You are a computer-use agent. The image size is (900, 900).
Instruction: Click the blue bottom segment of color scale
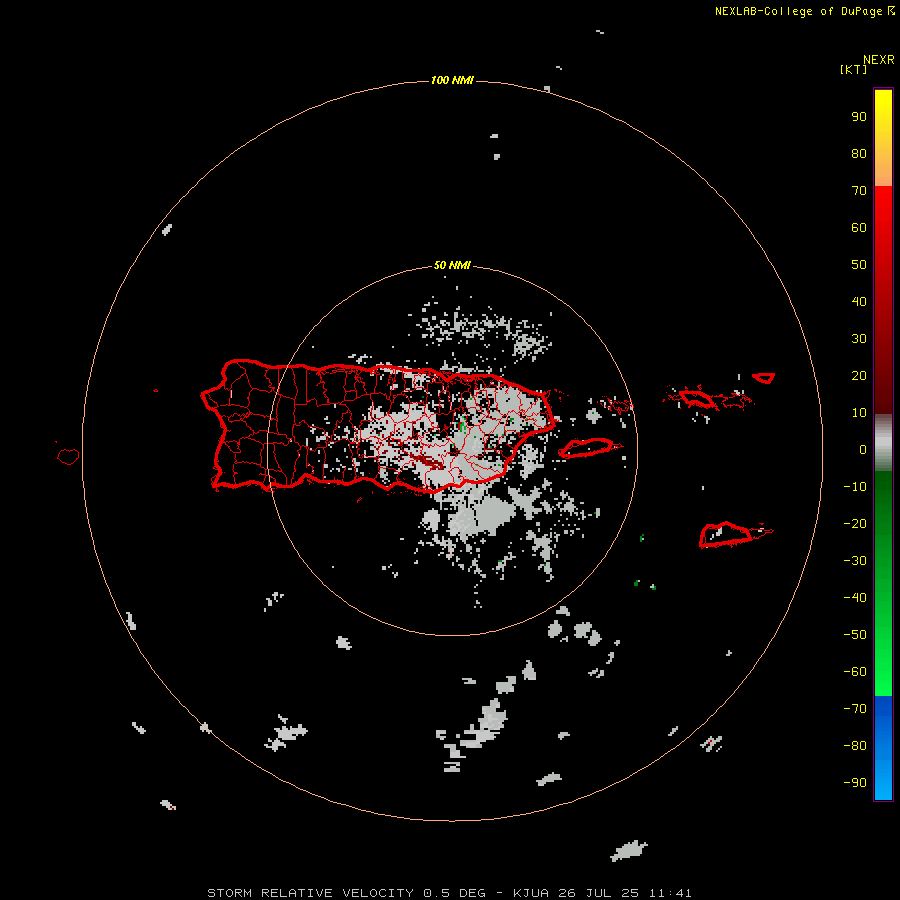883,748
